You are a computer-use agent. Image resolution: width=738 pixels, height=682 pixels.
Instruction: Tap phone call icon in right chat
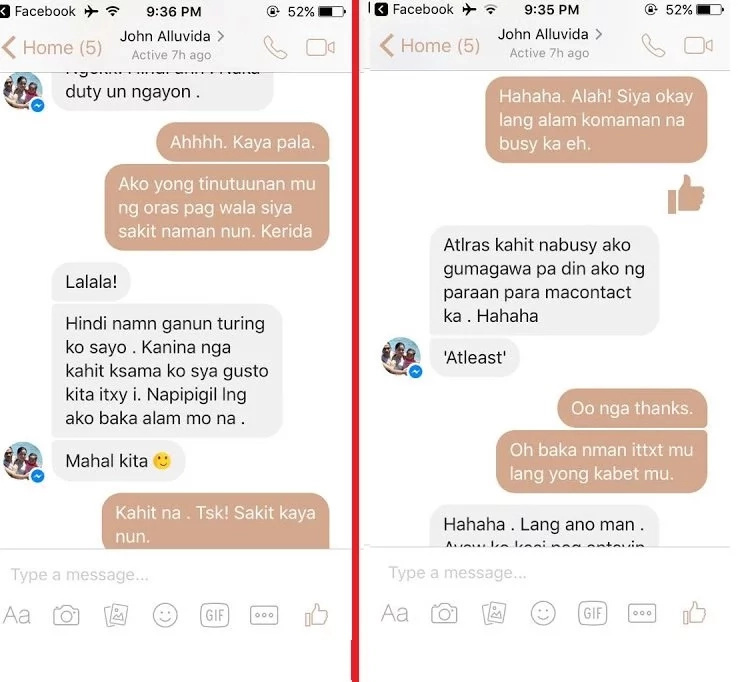(653, 46)
